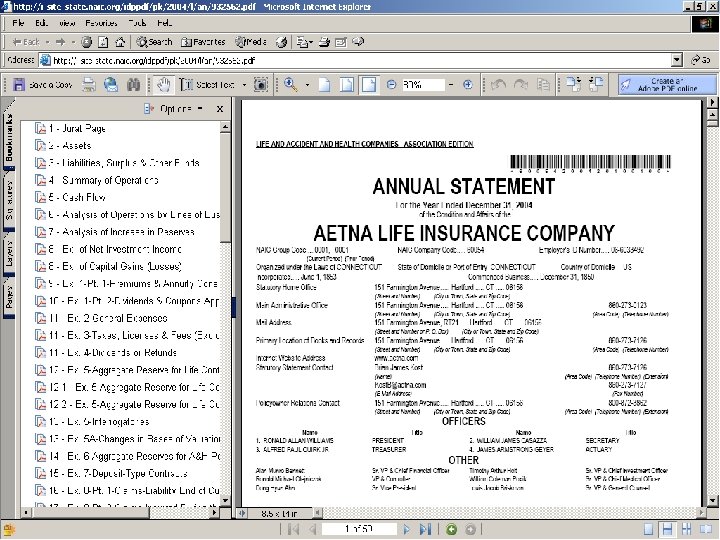The width and height of the screenshot is (720, 540).
Task: Click the binoculars Search icon
Action: click(134, 85)
